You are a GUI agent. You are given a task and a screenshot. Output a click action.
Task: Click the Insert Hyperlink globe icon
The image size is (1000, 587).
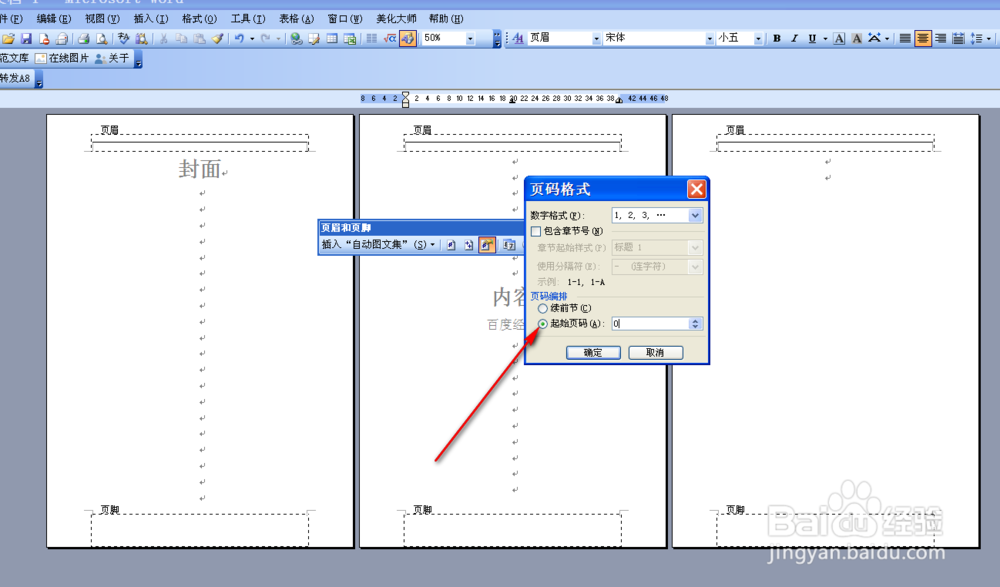tap(296, 39)
